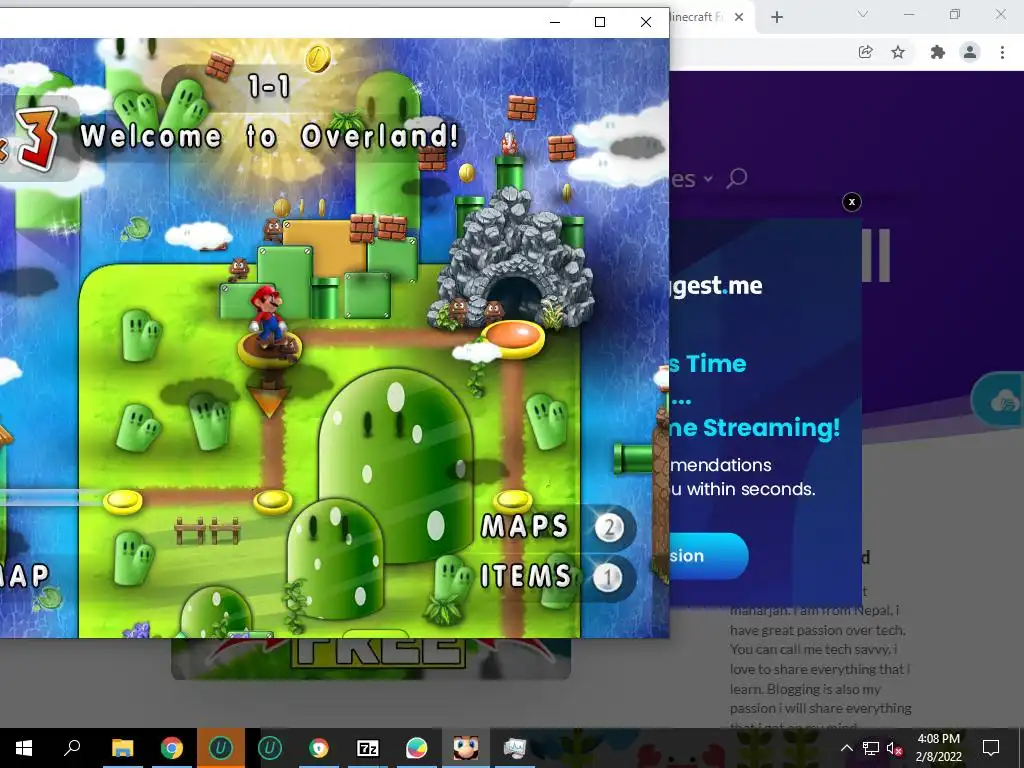Open the colorful round app taskbar icon

pyautogui.click(x=417, y=748)
